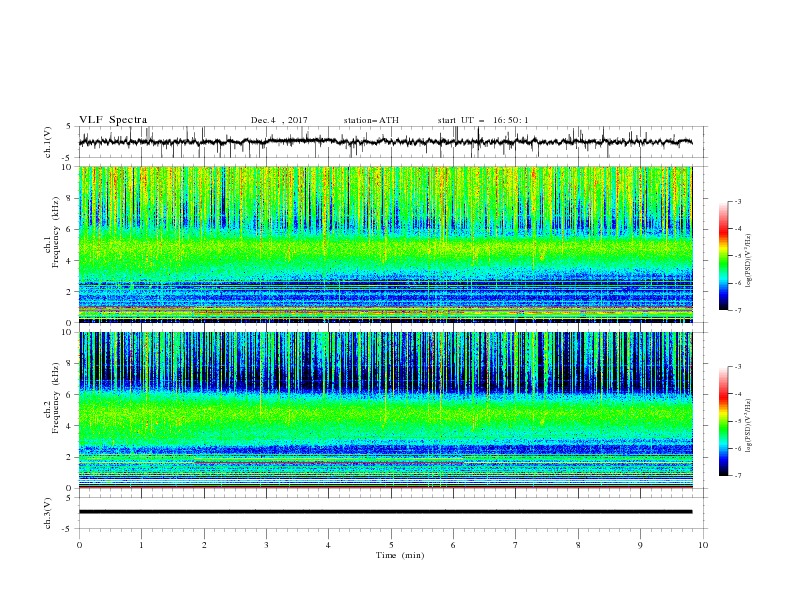Click the ch.2 spectrogram panel
Image resolution: width=792 pixels, height=612 pixels.
(385, 410)
